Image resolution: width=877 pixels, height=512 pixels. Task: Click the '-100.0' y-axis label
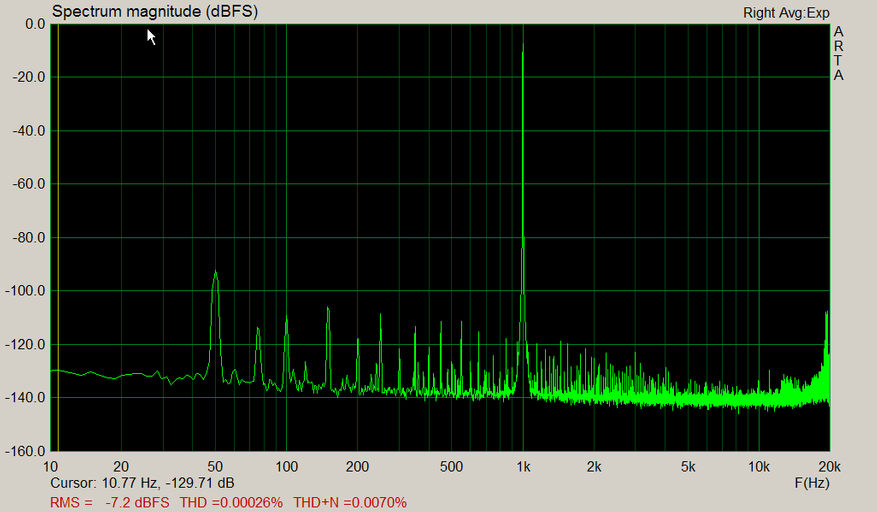[26, 291]
